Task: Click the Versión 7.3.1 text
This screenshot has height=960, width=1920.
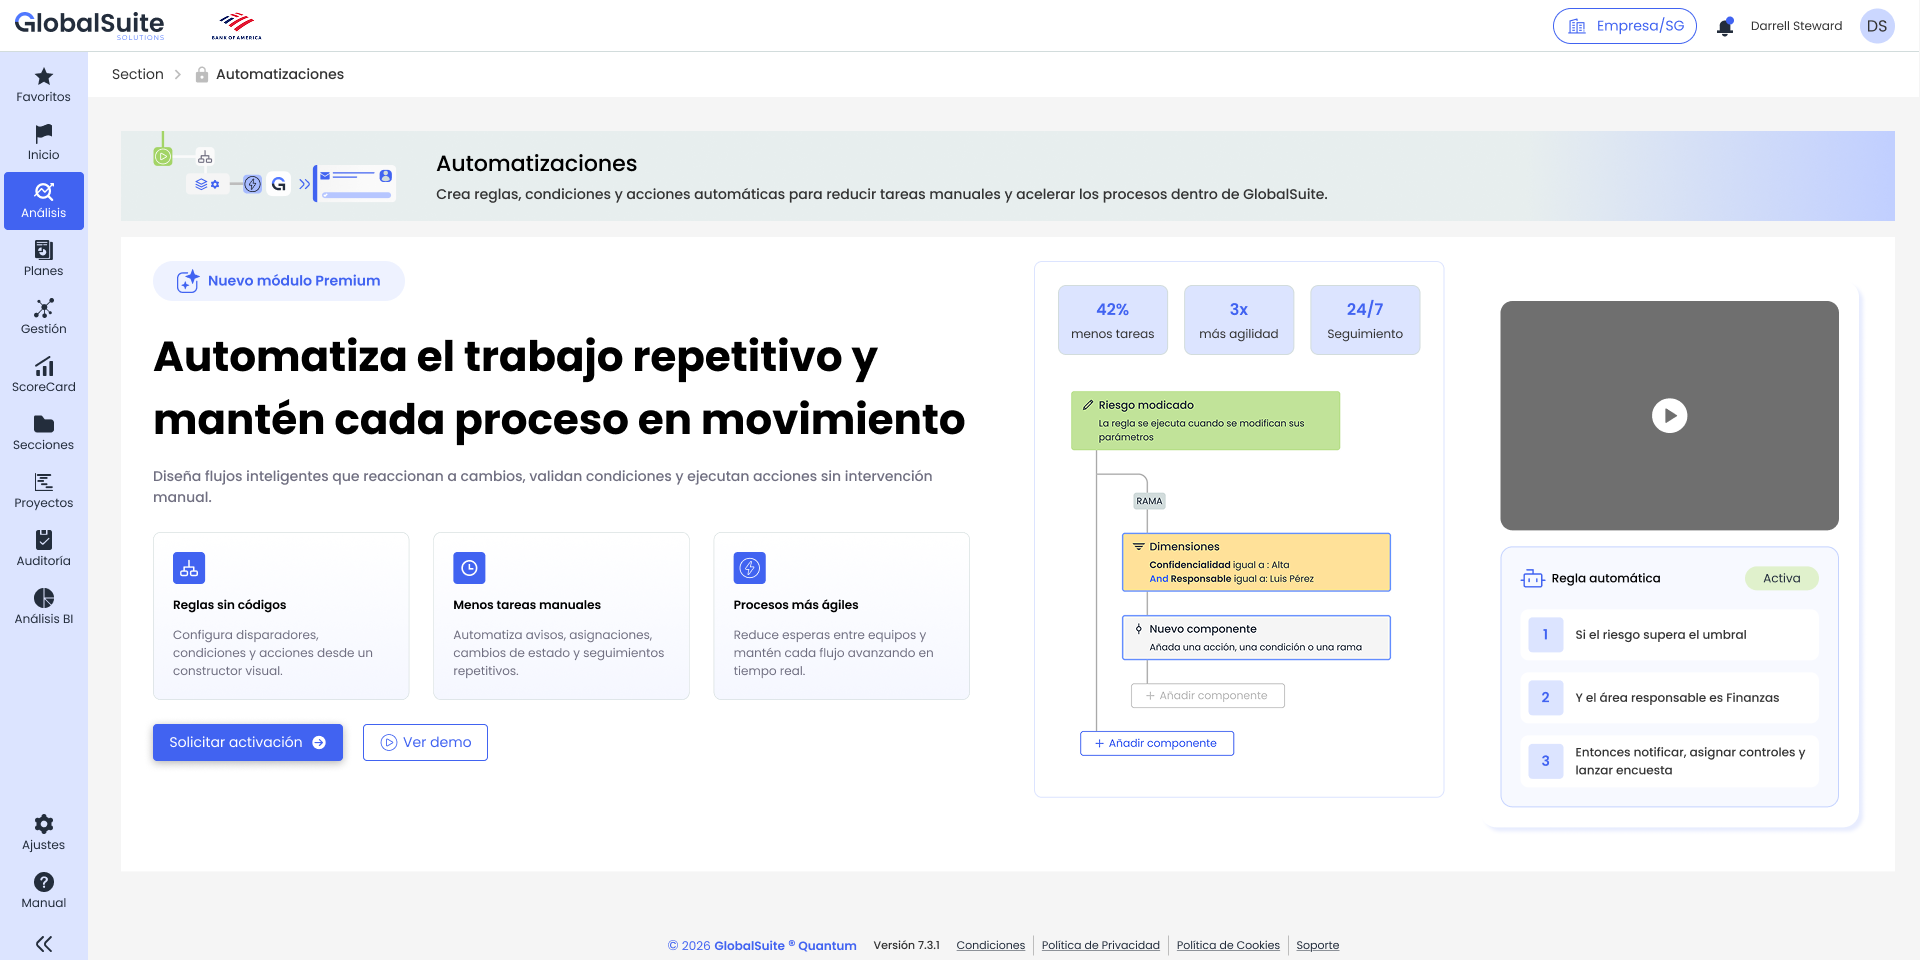Action: [907, 945]
